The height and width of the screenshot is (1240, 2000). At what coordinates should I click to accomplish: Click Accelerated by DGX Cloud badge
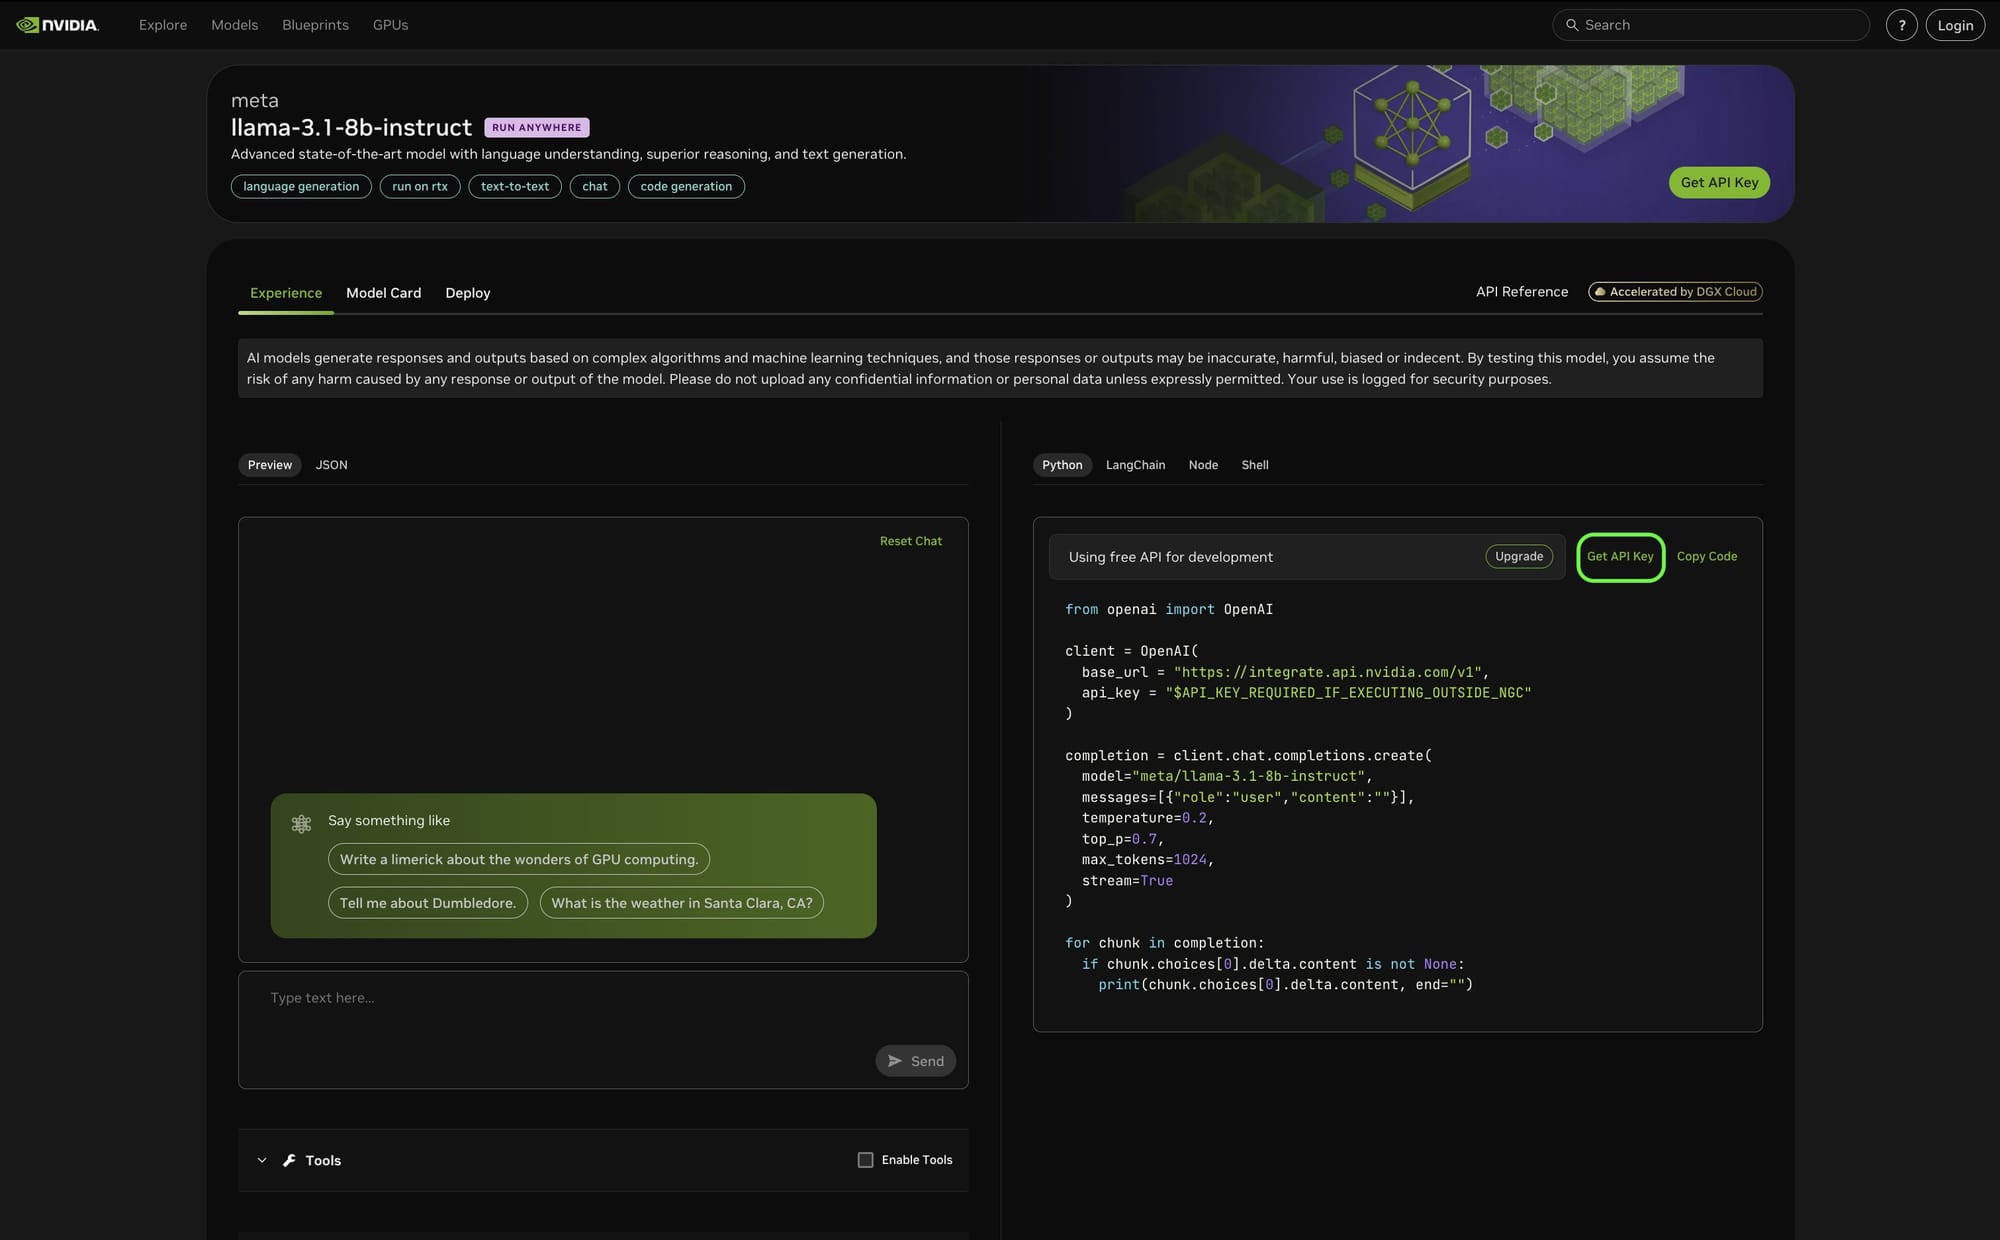(1675, 292)
